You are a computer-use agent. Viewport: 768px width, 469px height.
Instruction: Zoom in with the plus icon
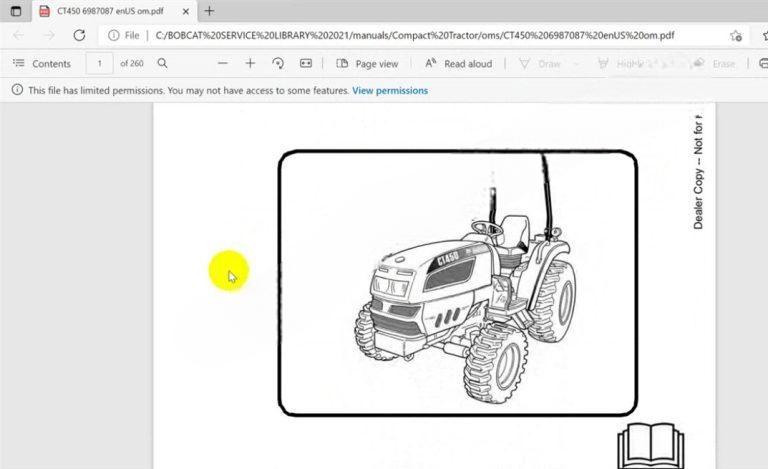pos(250,63)
